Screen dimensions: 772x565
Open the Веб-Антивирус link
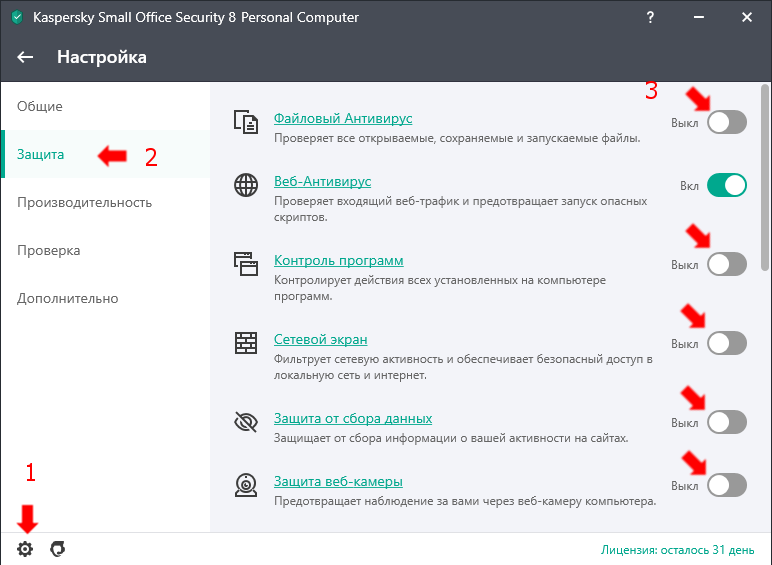322,181
